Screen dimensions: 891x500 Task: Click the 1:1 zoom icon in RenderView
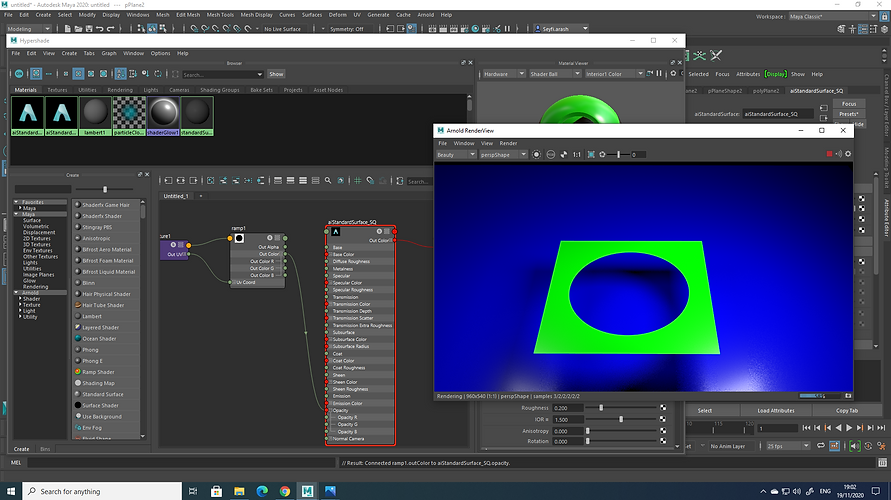(x=577, y=155)
